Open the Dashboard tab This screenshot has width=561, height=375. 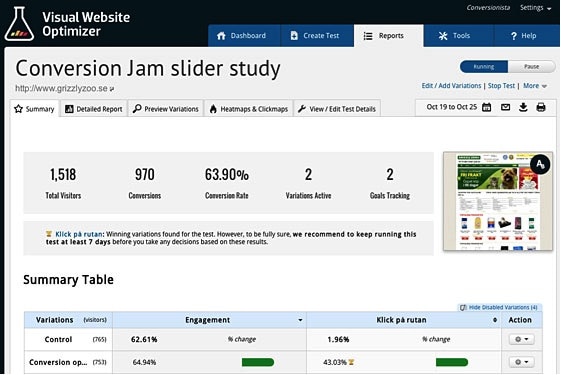244,36
